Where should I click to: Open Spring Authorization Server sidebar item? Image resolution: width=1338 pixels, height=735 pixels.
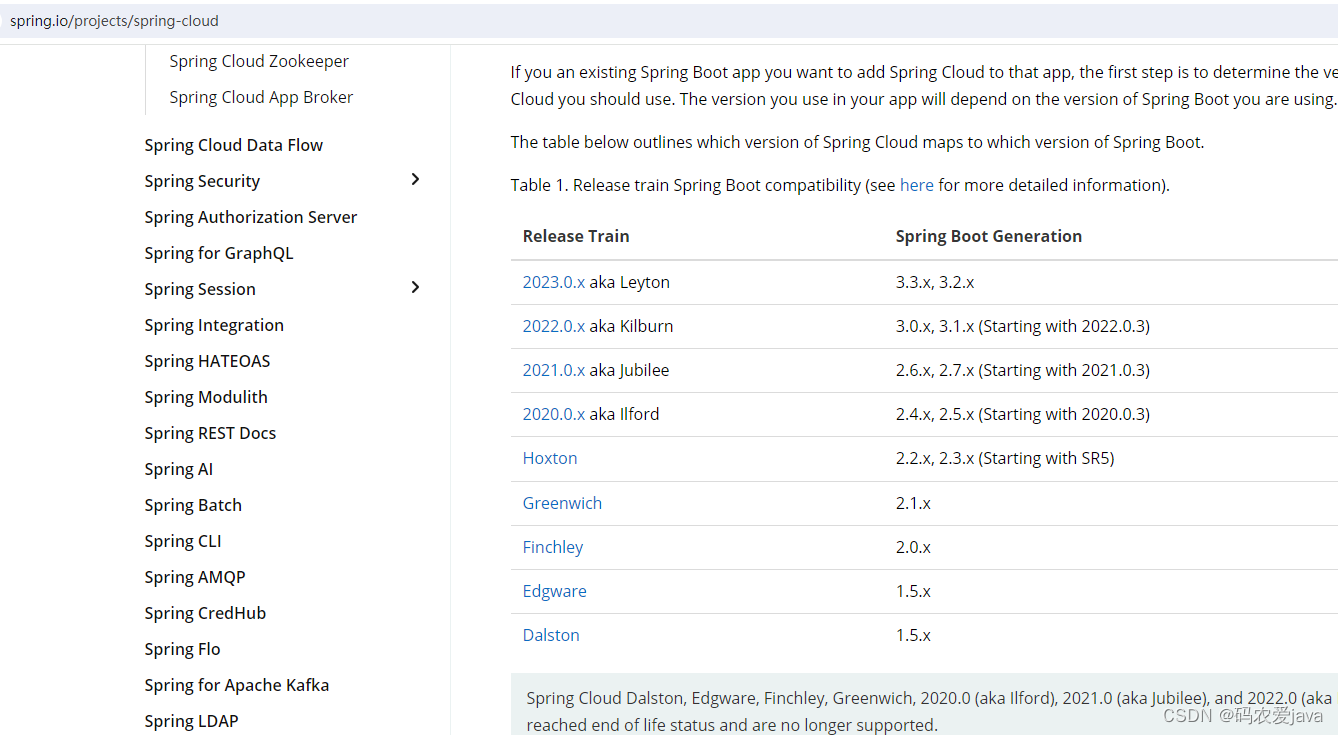[250, 217]
